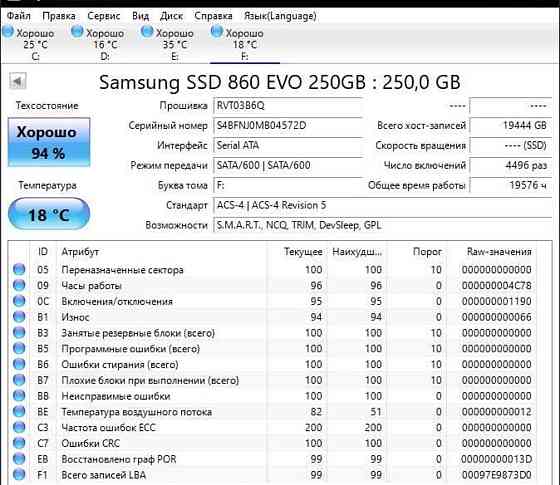560x485 pixels.
Task: Click the status icon for attribute C3
Action: tap(19, 427)
